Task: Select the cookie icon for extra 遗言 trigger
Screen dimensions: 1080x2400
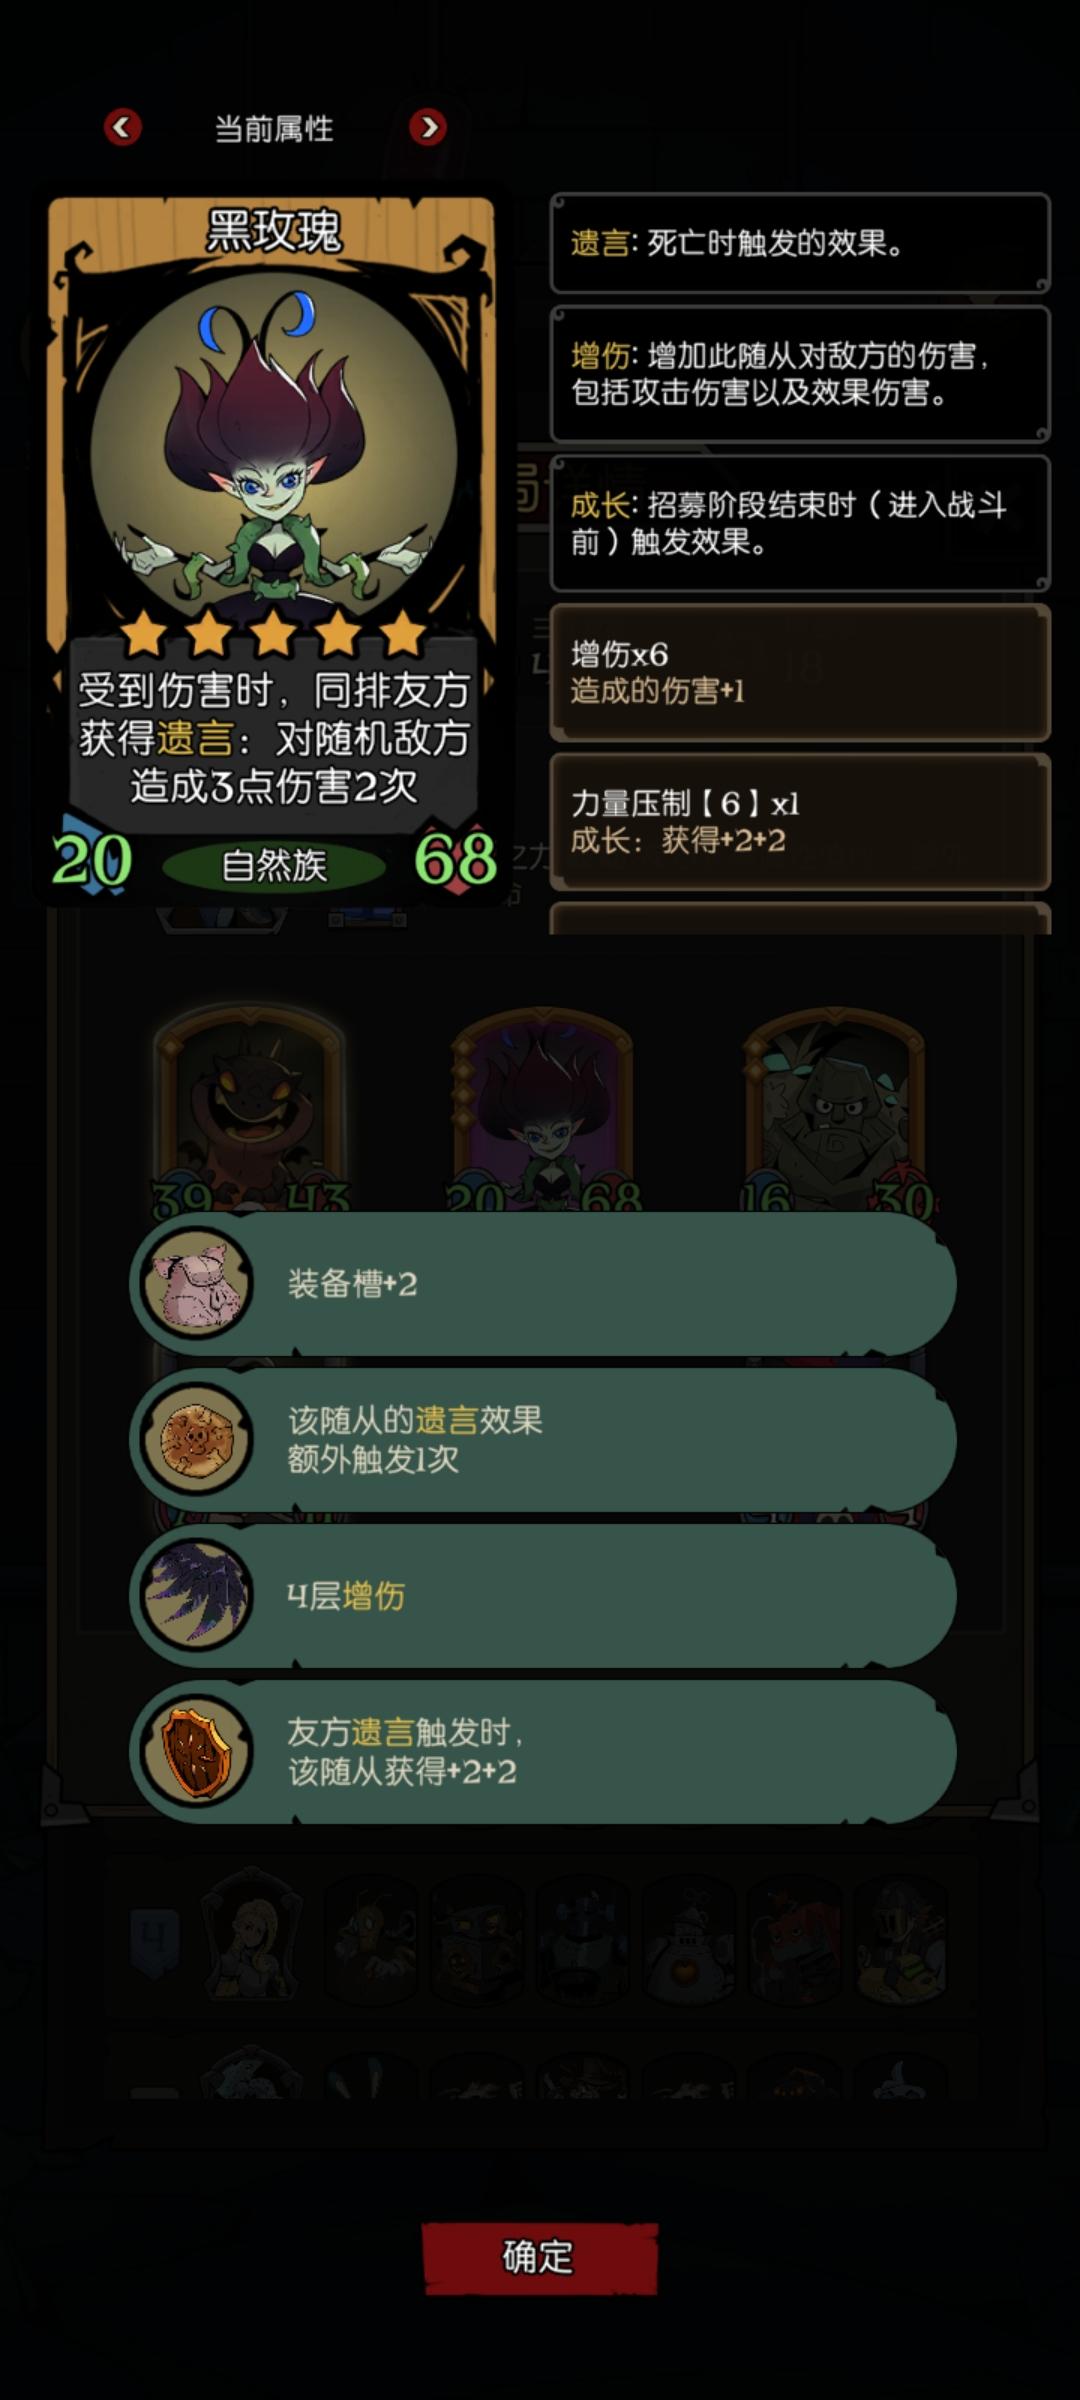Action: 196,1440
